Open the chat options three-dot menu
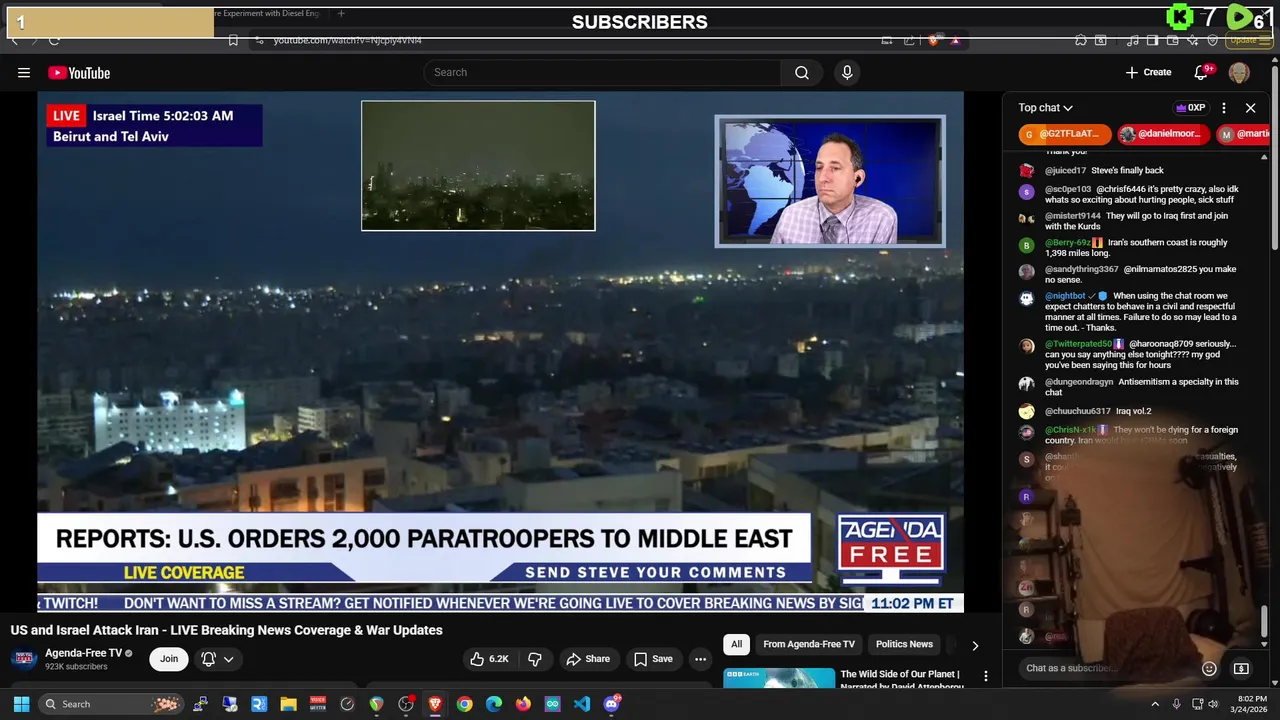The width and height of the screenshot is (1280, 720). coord(1224,108)
